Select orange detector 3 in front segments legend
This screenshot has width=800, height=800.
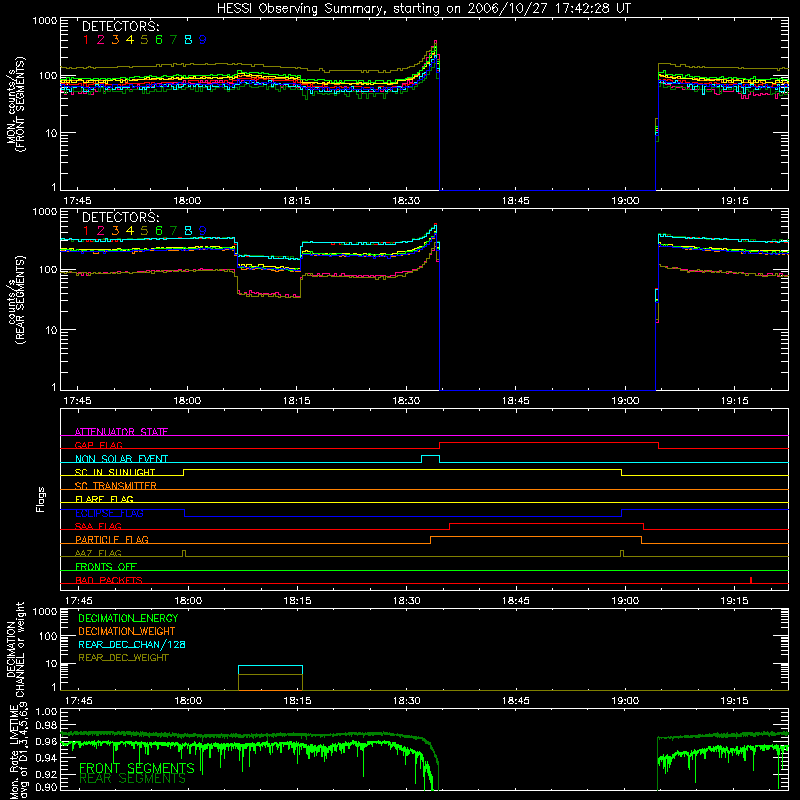pos(115,40)
